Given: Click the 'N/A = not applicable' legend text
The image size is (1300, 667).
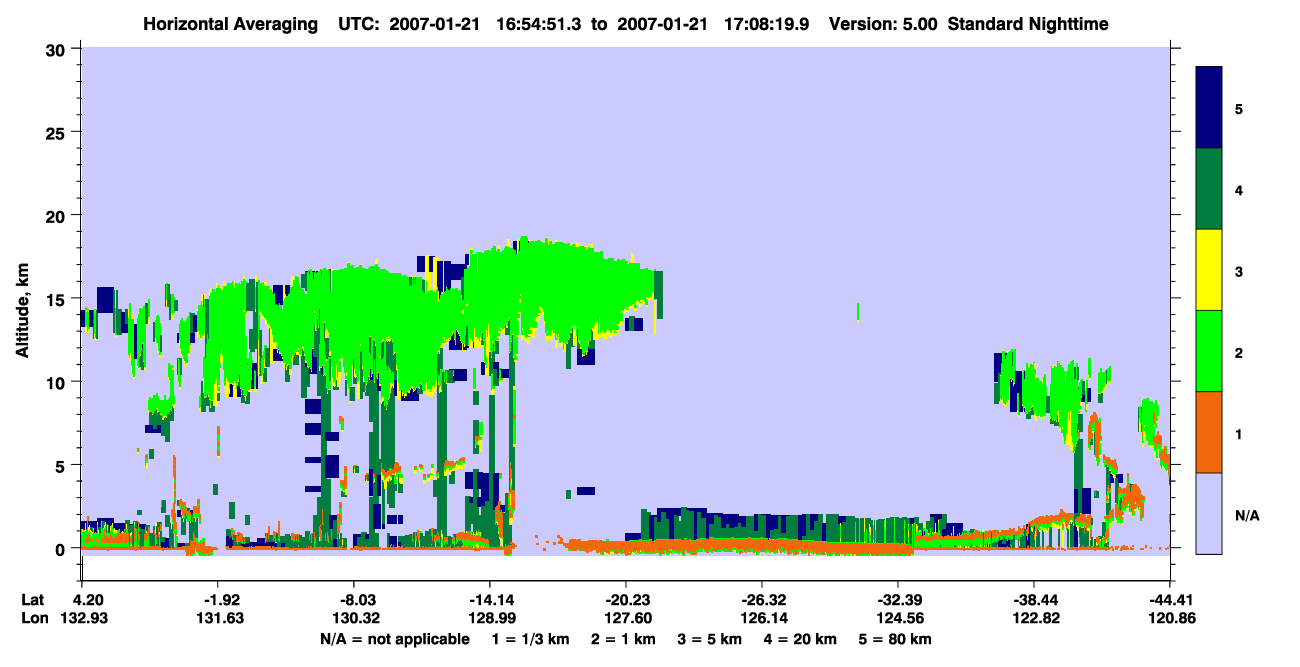Looking at the screenshot, I should [x=394, y=639].
